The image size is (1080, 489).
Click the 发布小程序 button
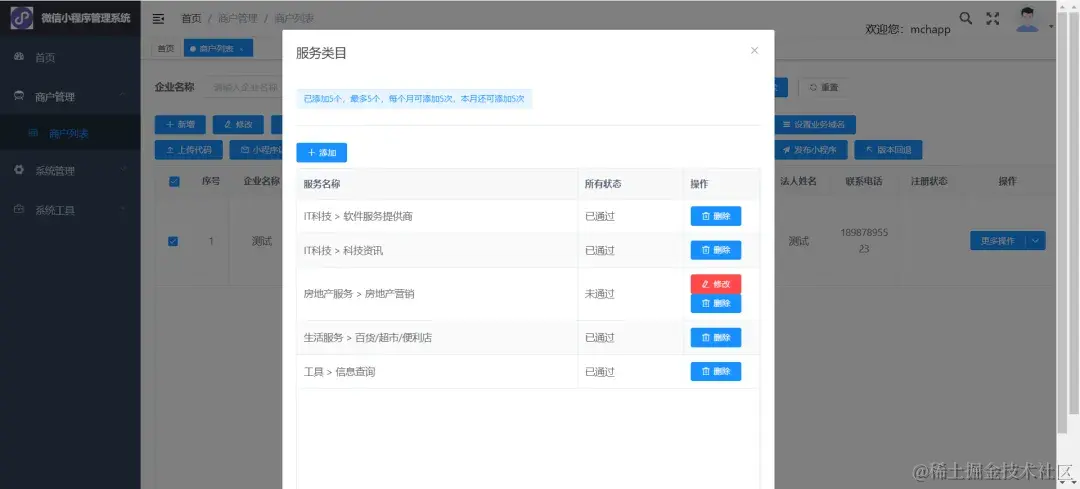pos(810,149)
